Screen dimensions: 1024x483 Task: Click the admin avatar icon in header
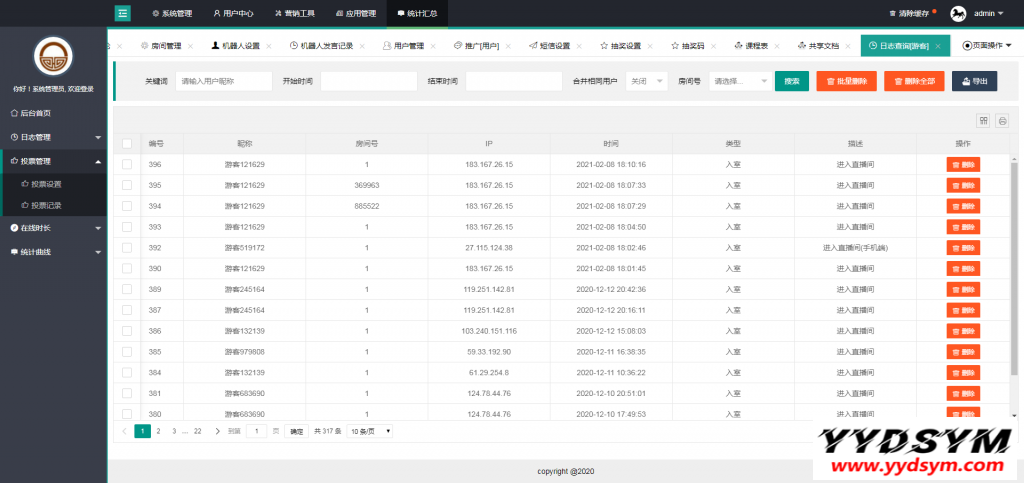[x=957, y=14]
